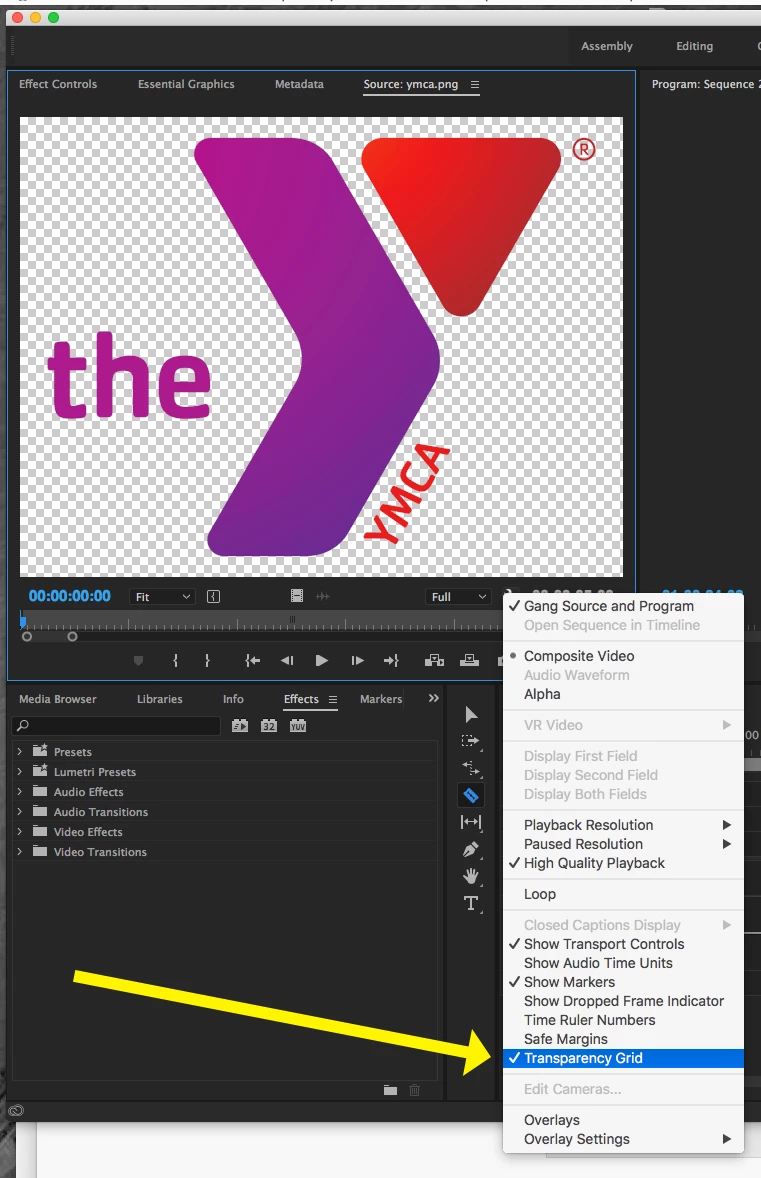Open the Effects panel hamburger menu
Viewport: 761px width, 1178px height.
(x=333, y=699)
